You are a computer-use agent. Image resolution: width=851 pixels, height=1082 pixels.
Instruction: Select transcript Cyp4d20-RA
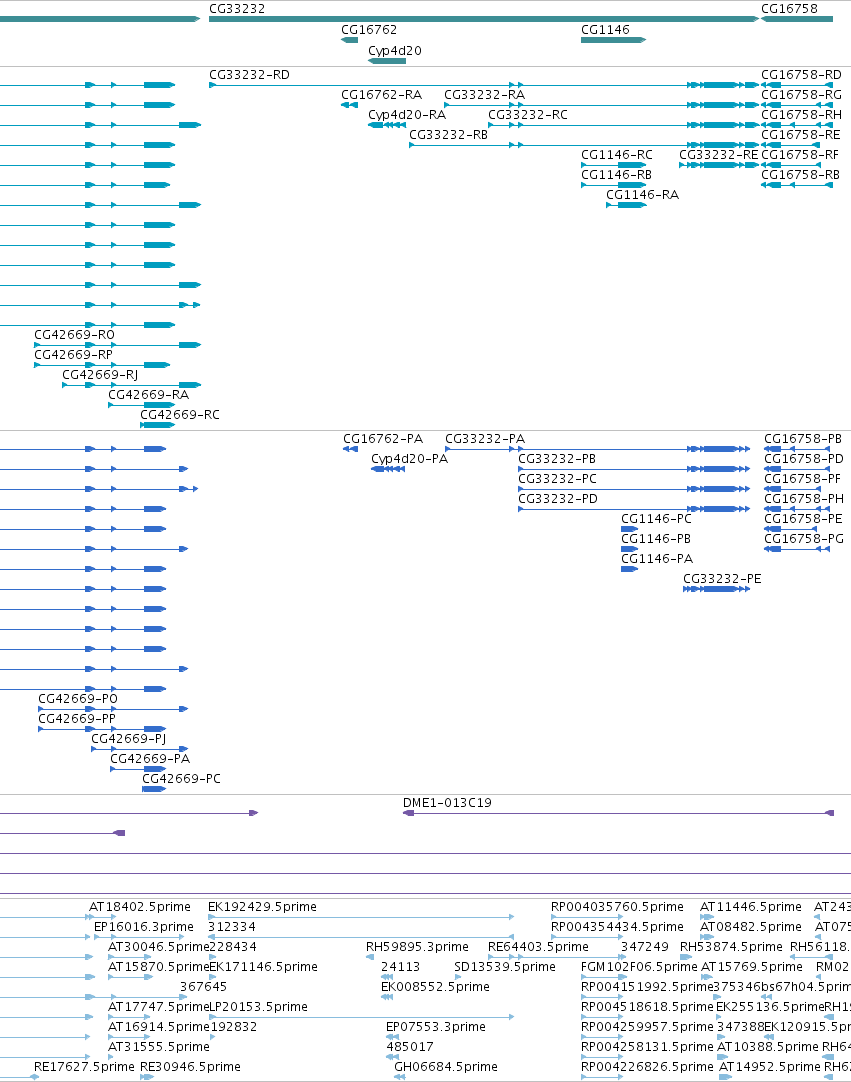(x=407, y=115)
